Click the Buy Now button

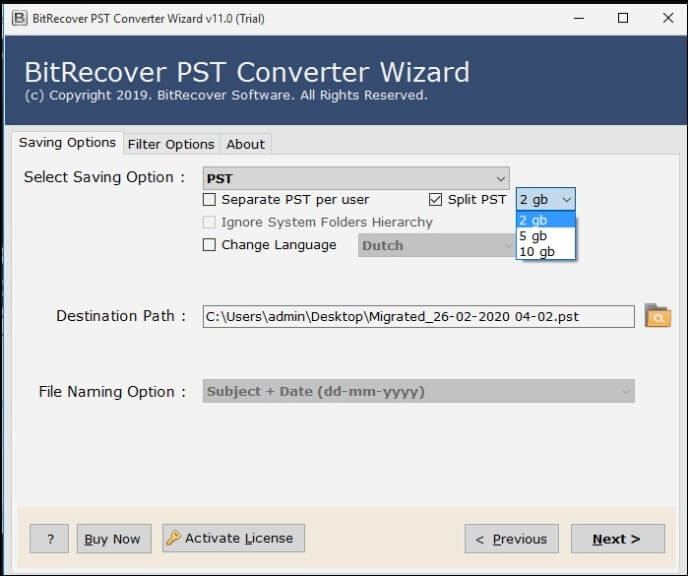114,538
